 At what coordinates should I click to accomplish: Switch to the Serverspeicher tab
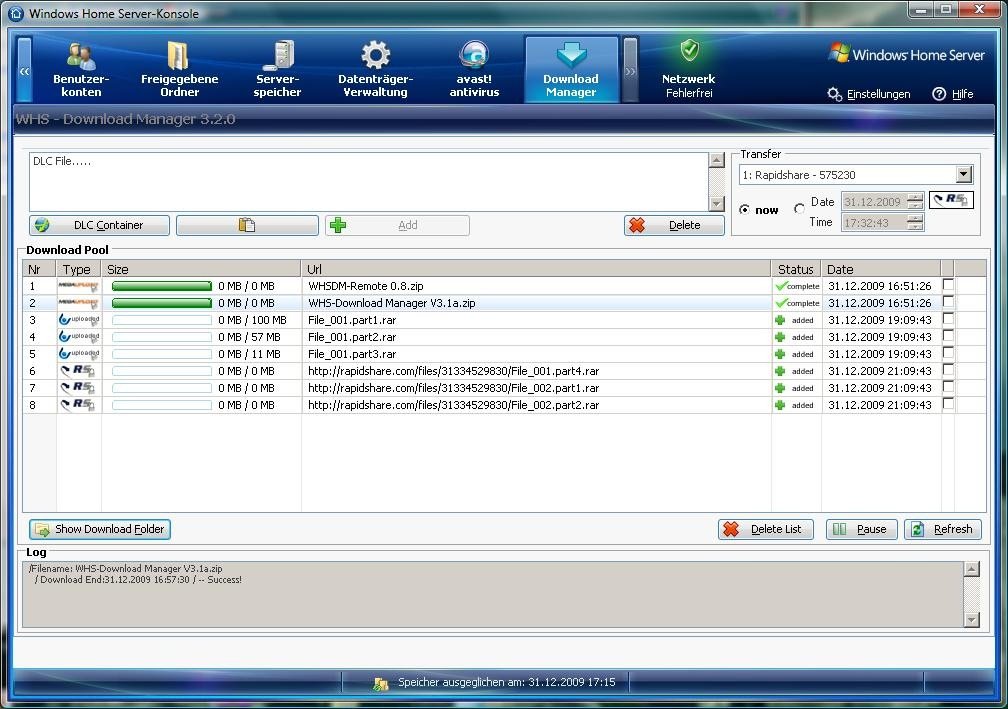[277, 69]
